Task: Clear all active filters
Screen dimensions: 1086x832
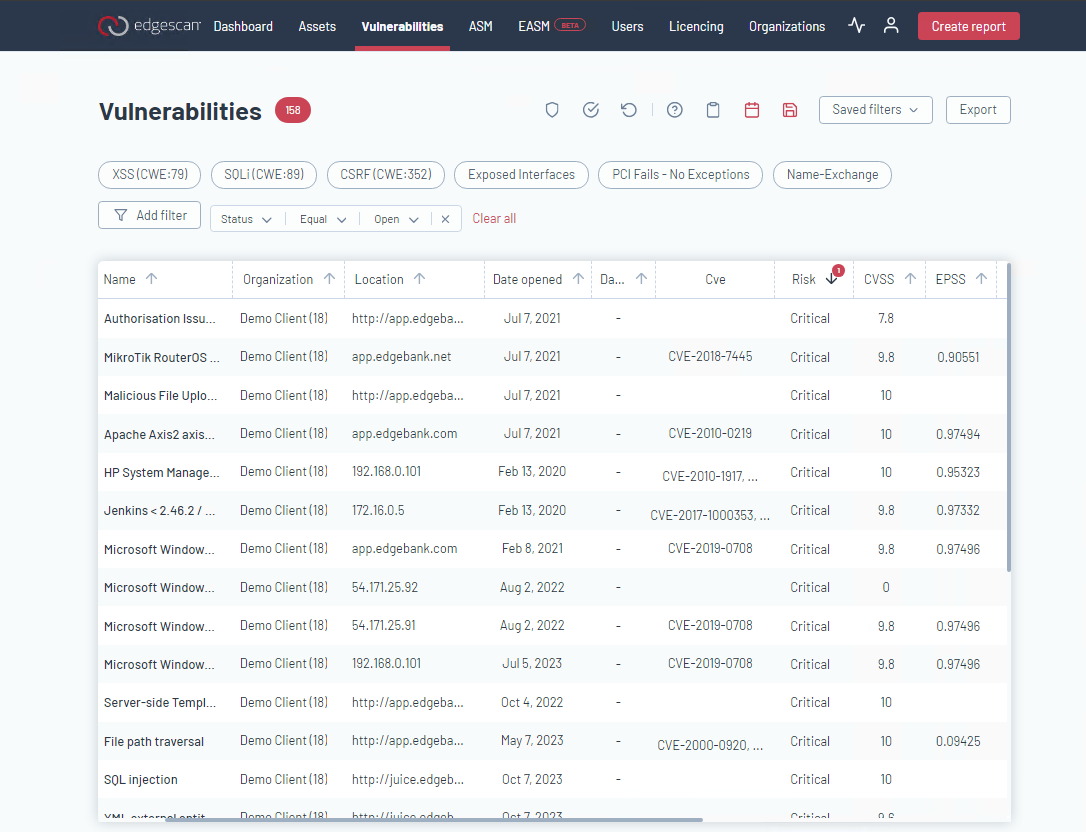Action: [494, 218]
